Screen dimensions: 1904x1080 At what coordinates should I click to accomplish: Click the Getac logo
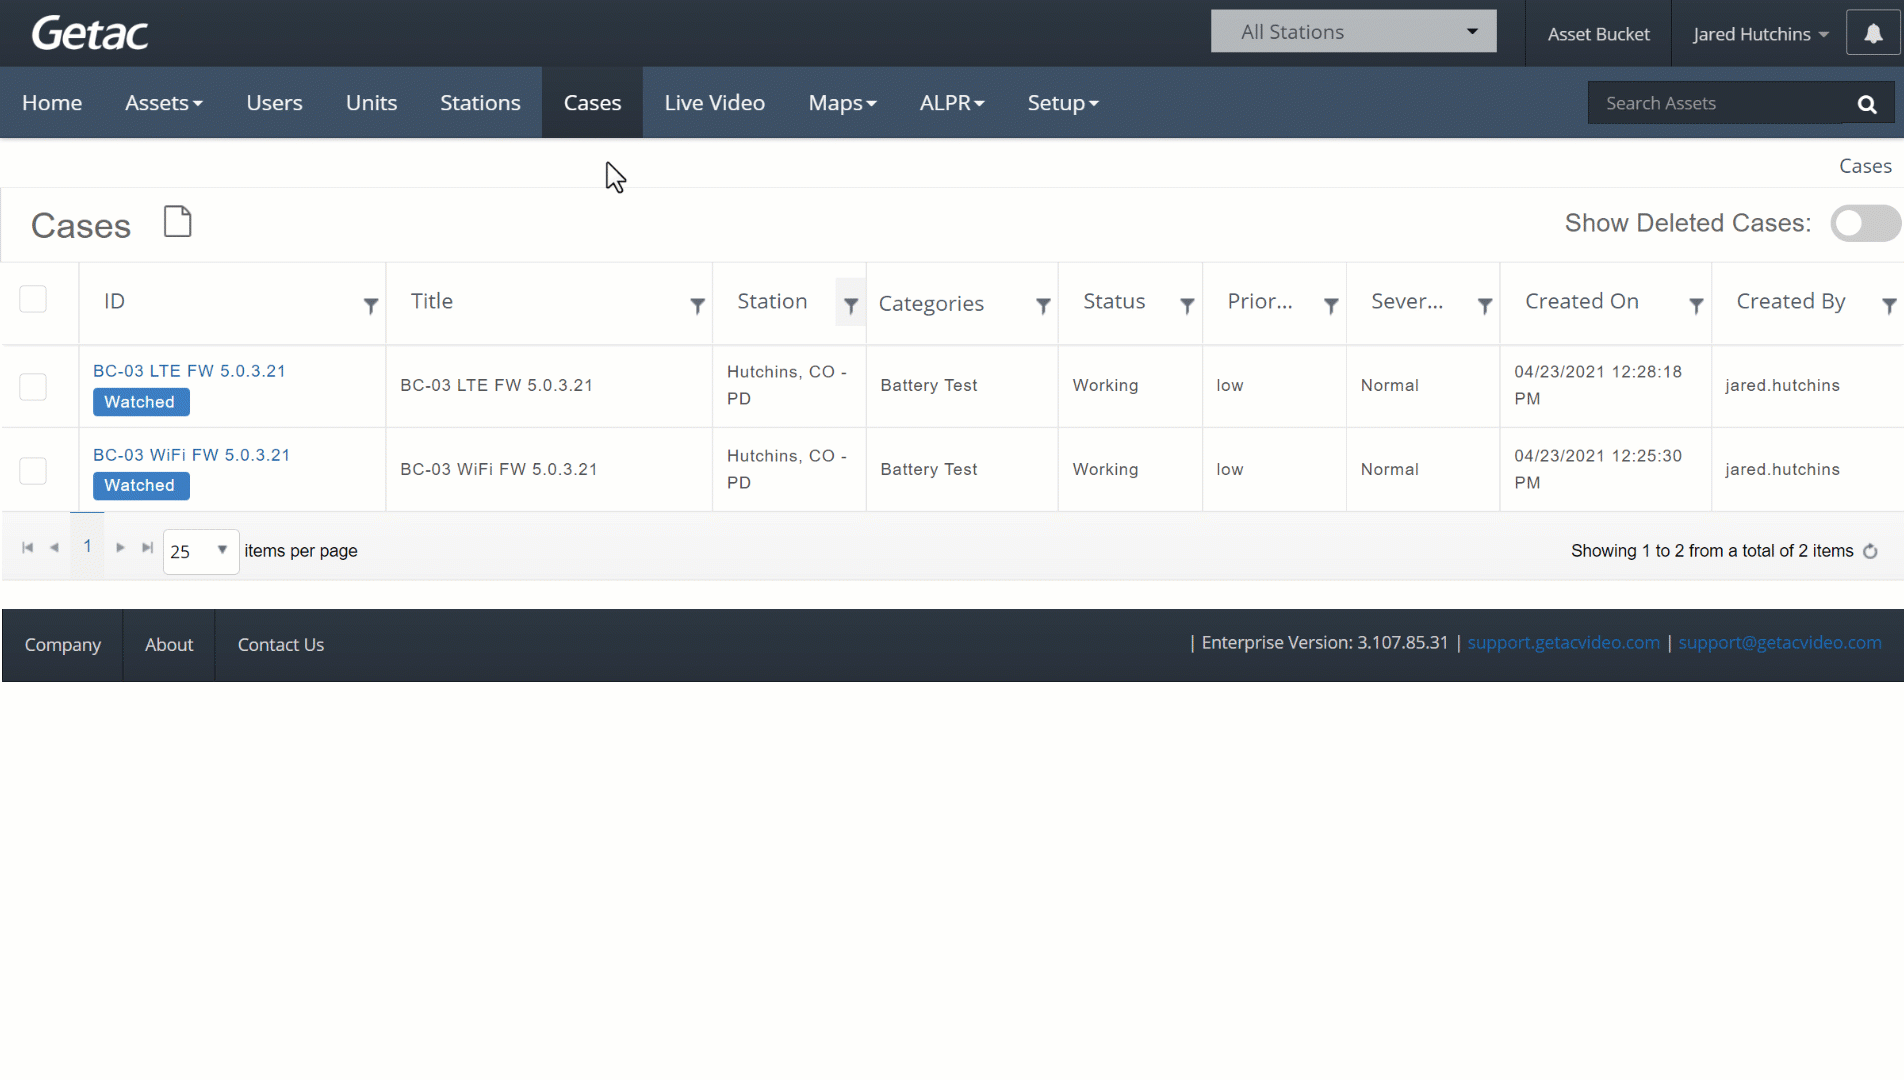click(90, 34)
